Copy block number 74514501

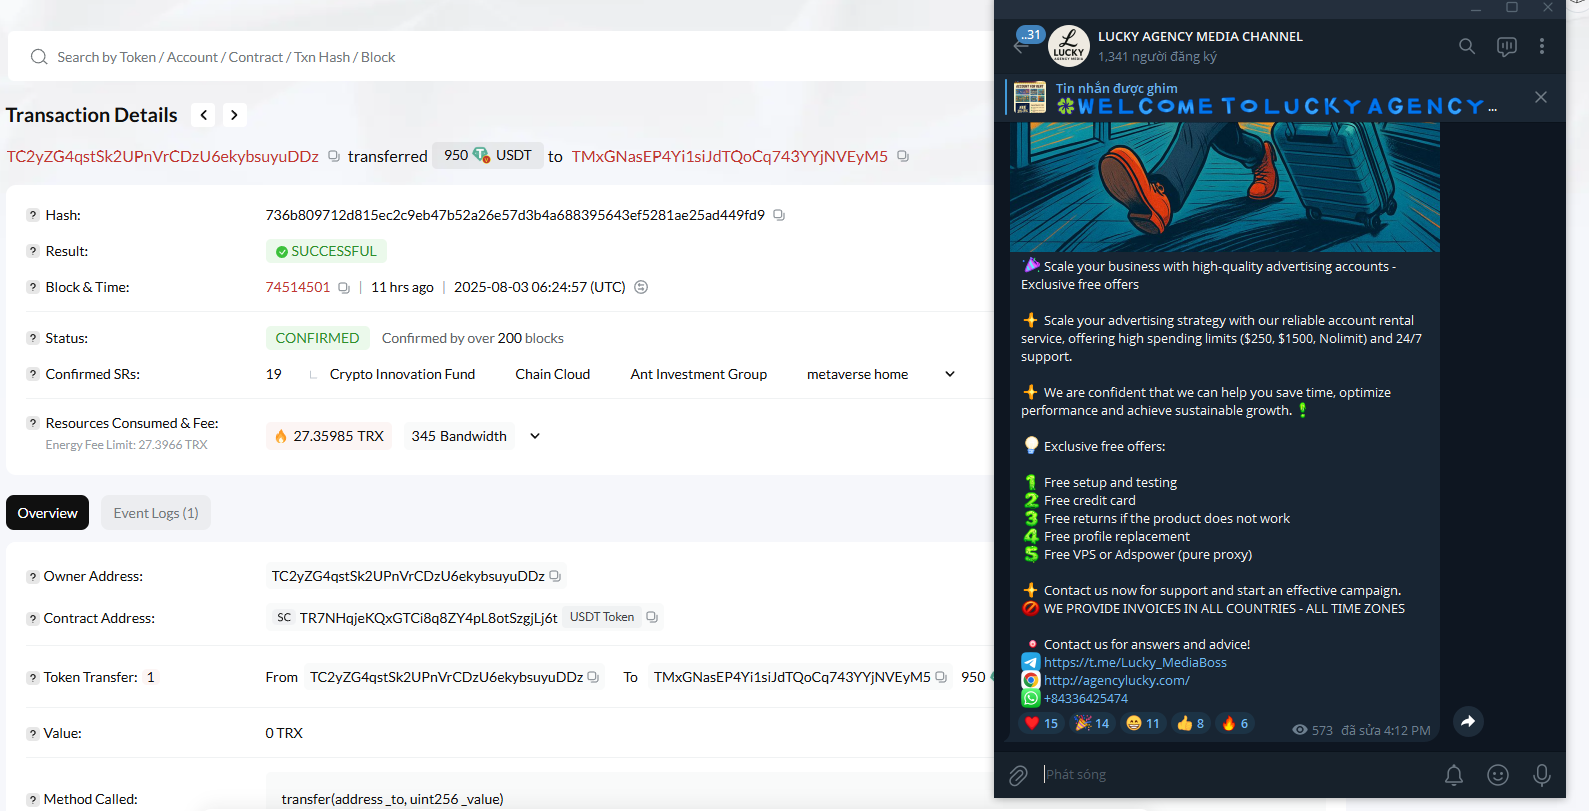tap(344, 288)
